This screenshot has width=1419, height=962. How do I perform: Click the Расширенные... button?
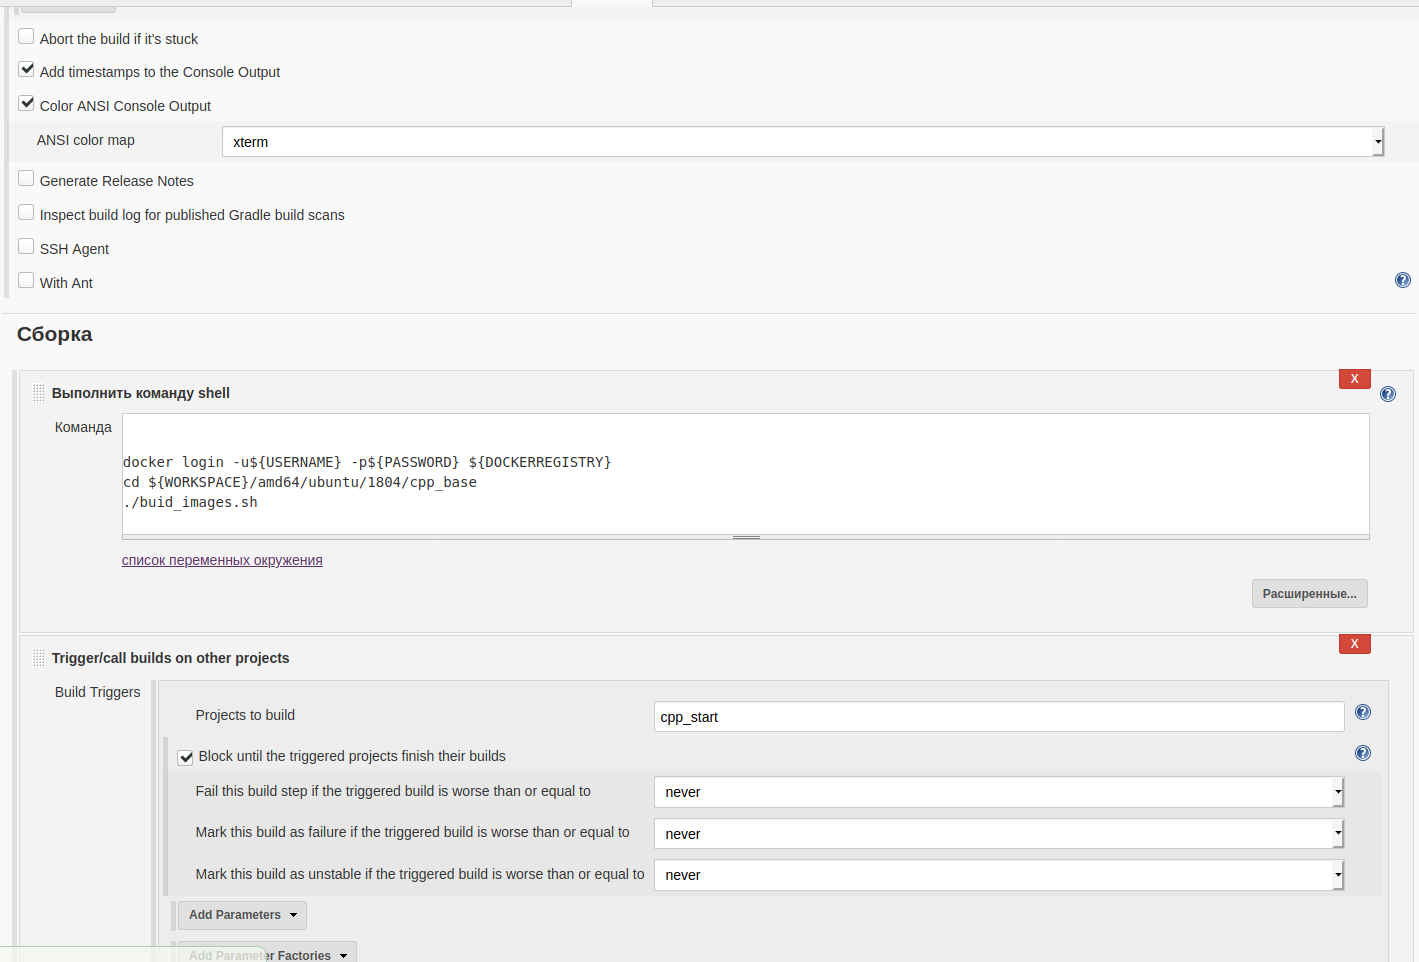1309,594
